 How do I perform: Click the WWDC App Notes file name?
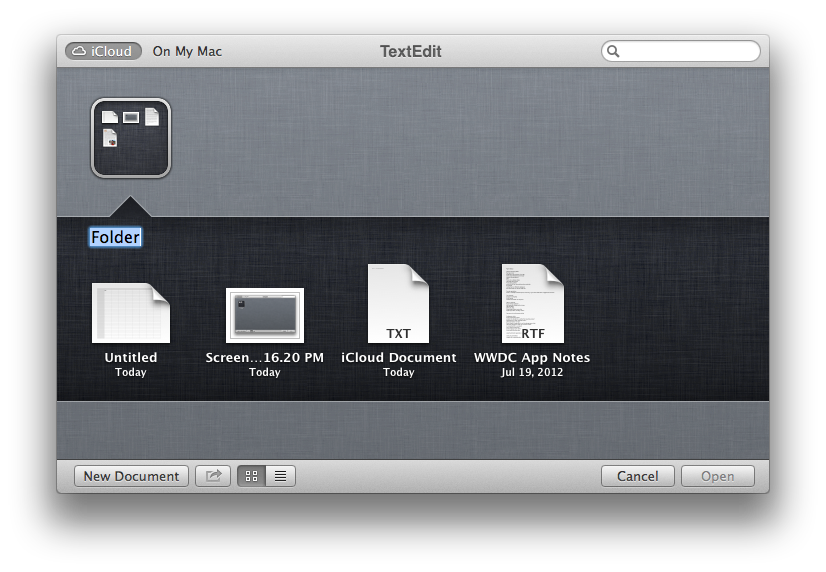(x=532, y=357)
